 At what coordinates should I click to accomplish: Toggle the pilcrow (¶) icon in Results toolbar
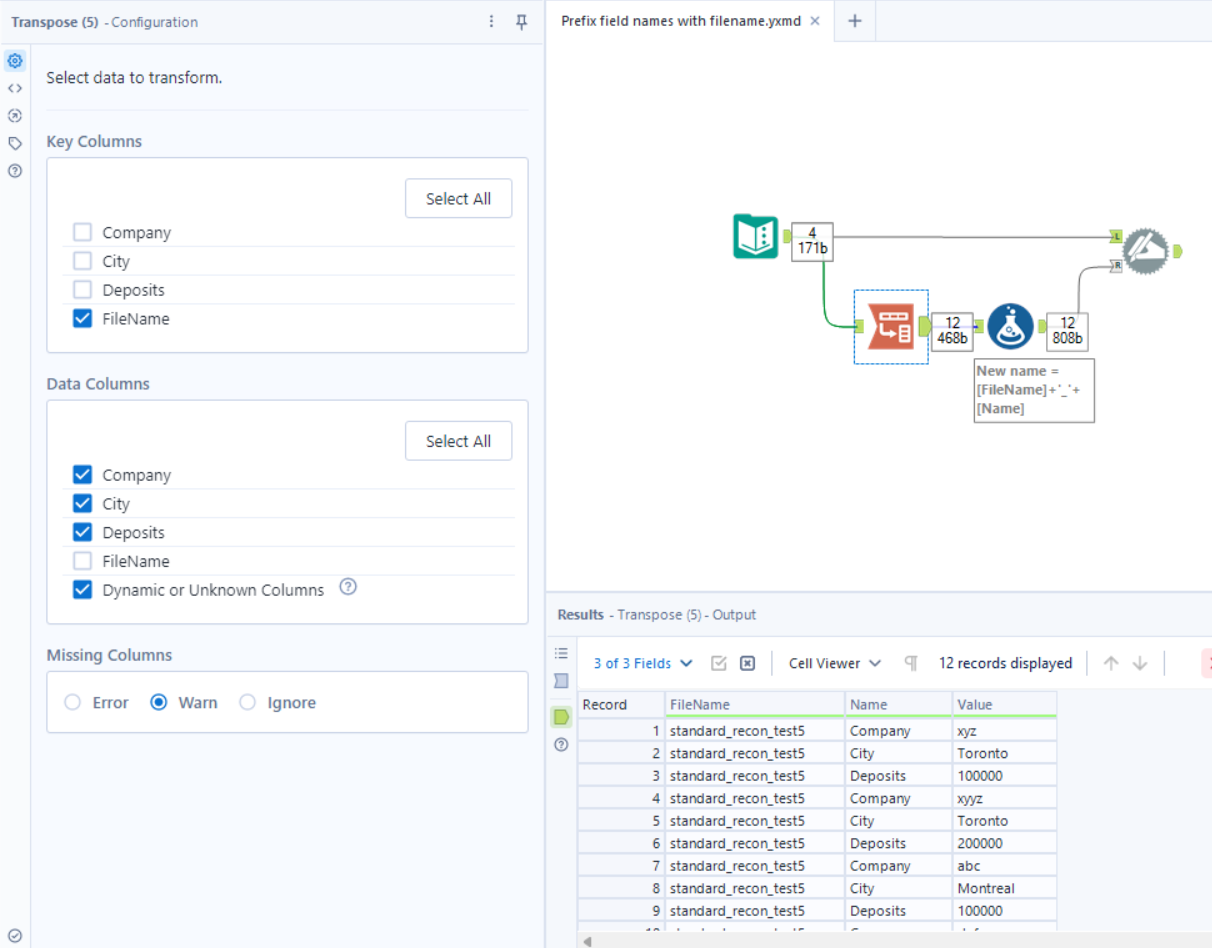pyautogui.click(x=910, y=663)
